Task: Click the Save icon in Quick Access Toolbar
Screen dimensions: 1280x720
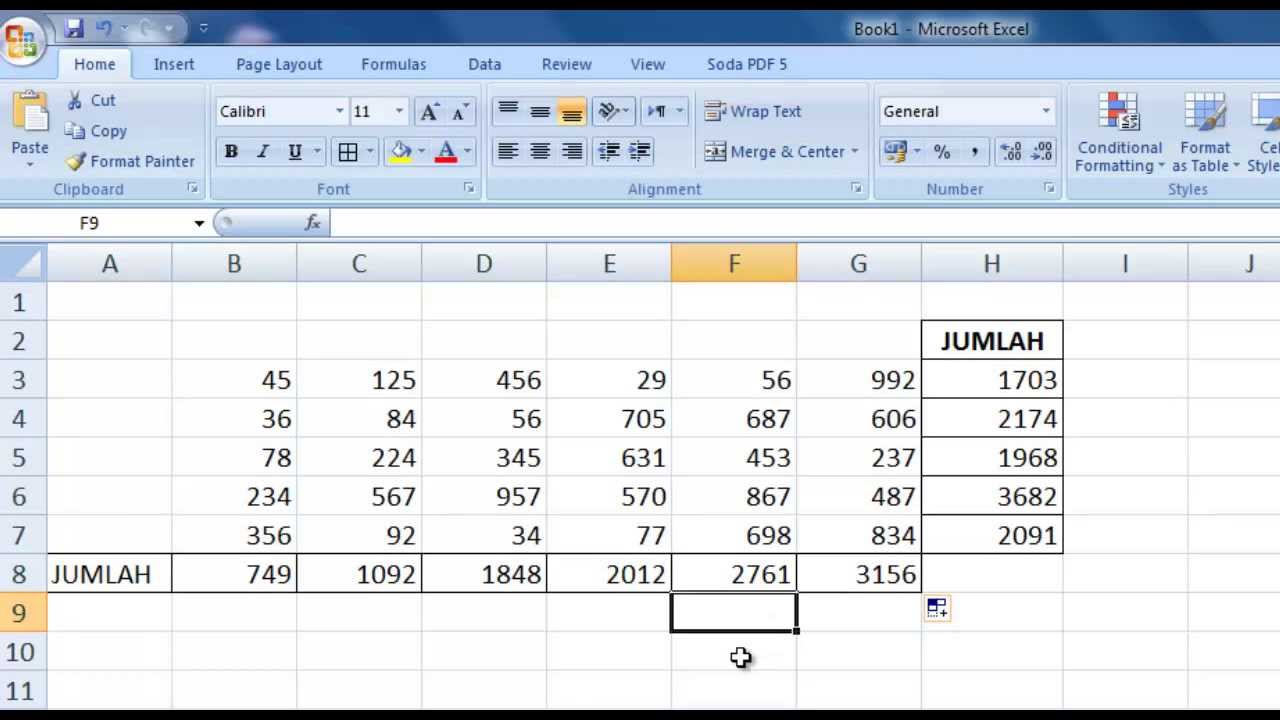Action: pos(73,29)
